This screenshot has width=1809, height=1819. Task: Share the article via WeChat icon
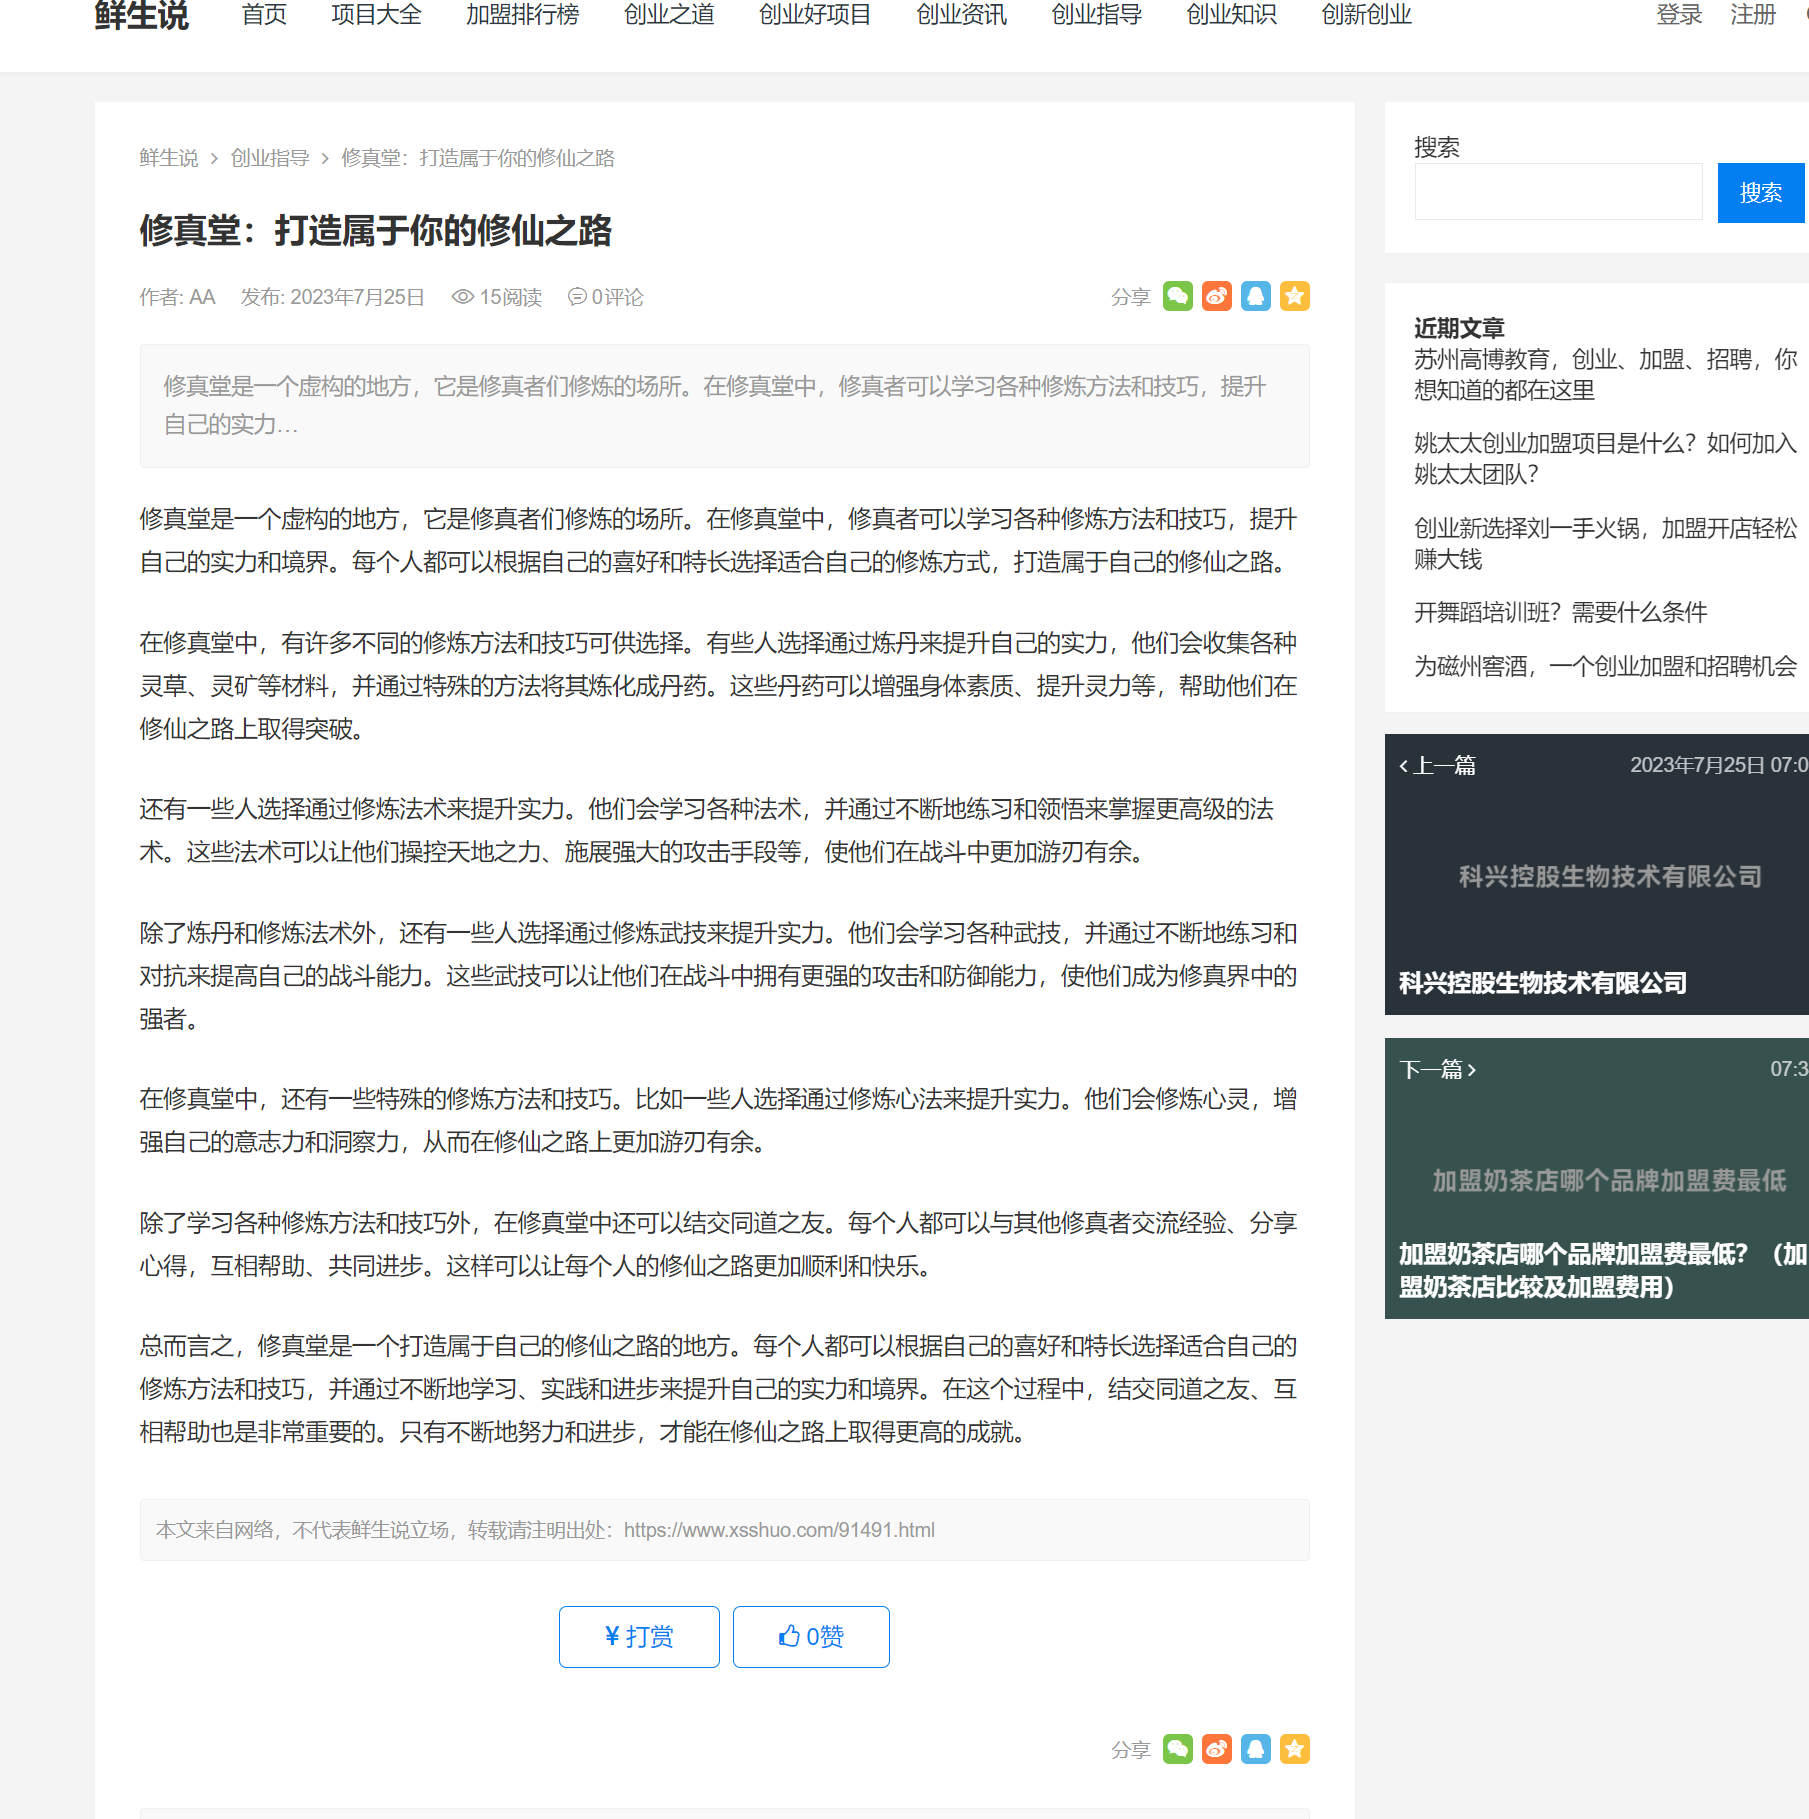tap(1178, 296)
